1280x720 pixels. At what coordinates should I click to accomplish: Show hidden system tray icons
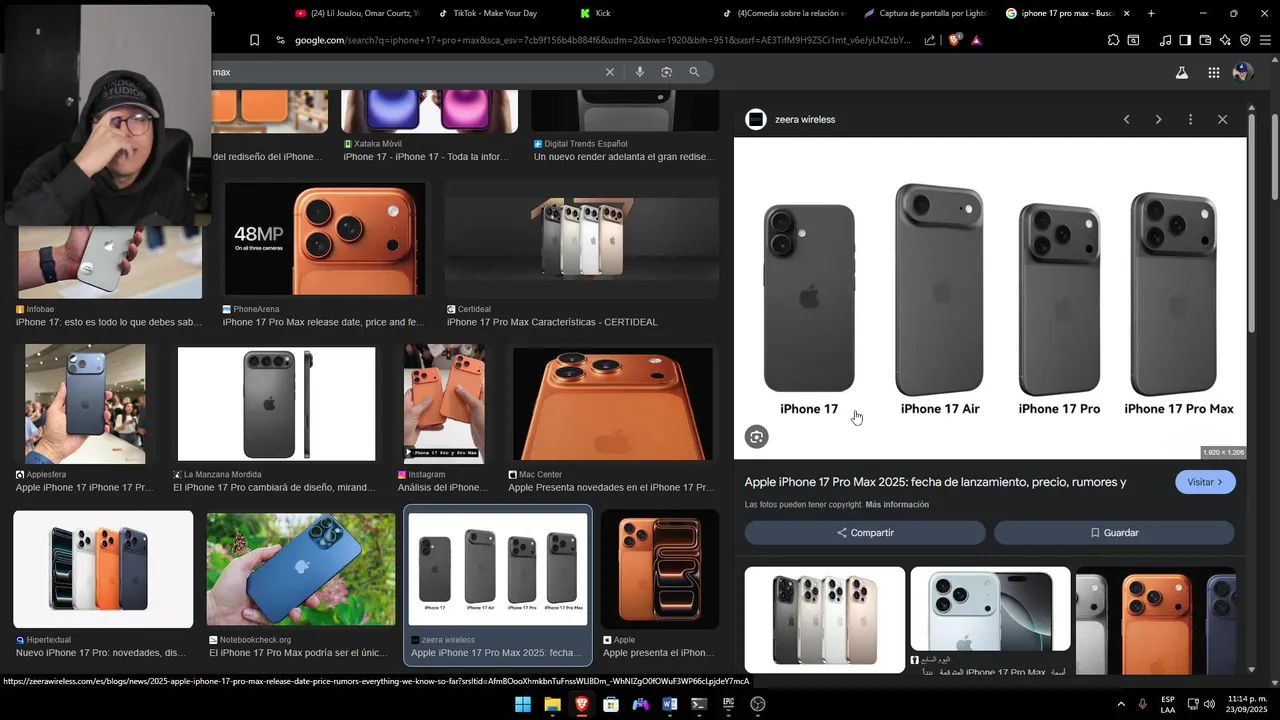(x=1121, y=704)
